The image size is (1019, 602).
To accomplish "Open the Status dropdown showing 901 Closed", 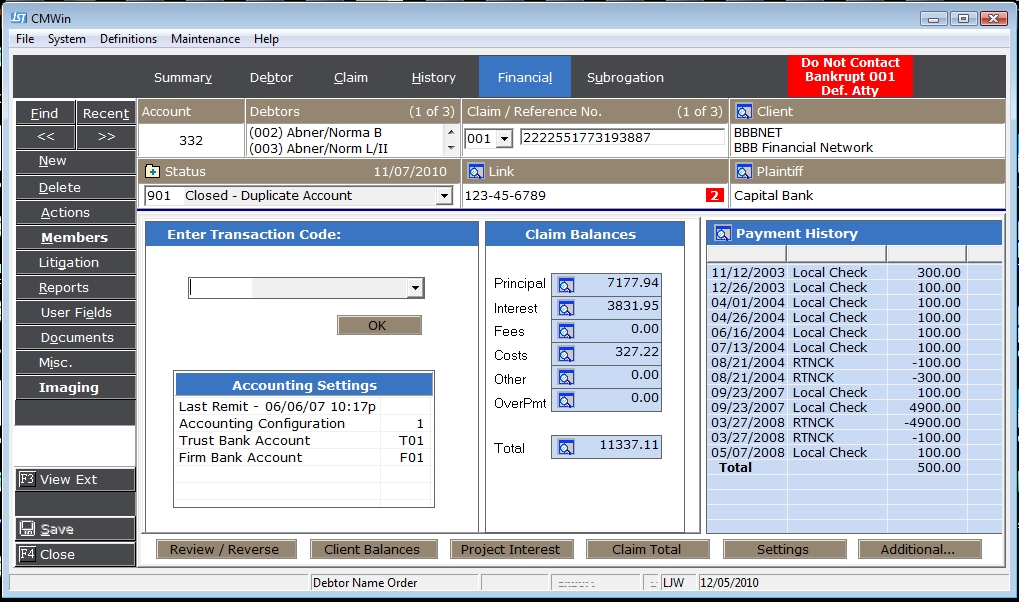I will coord(444,197).
